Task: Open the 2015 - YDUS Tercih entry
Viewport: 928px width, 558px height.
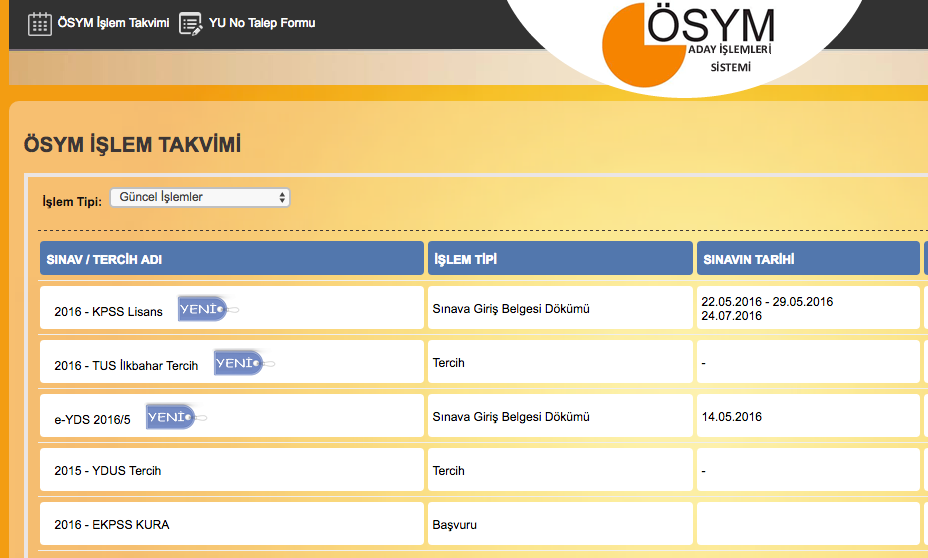Action: [107, 471]
